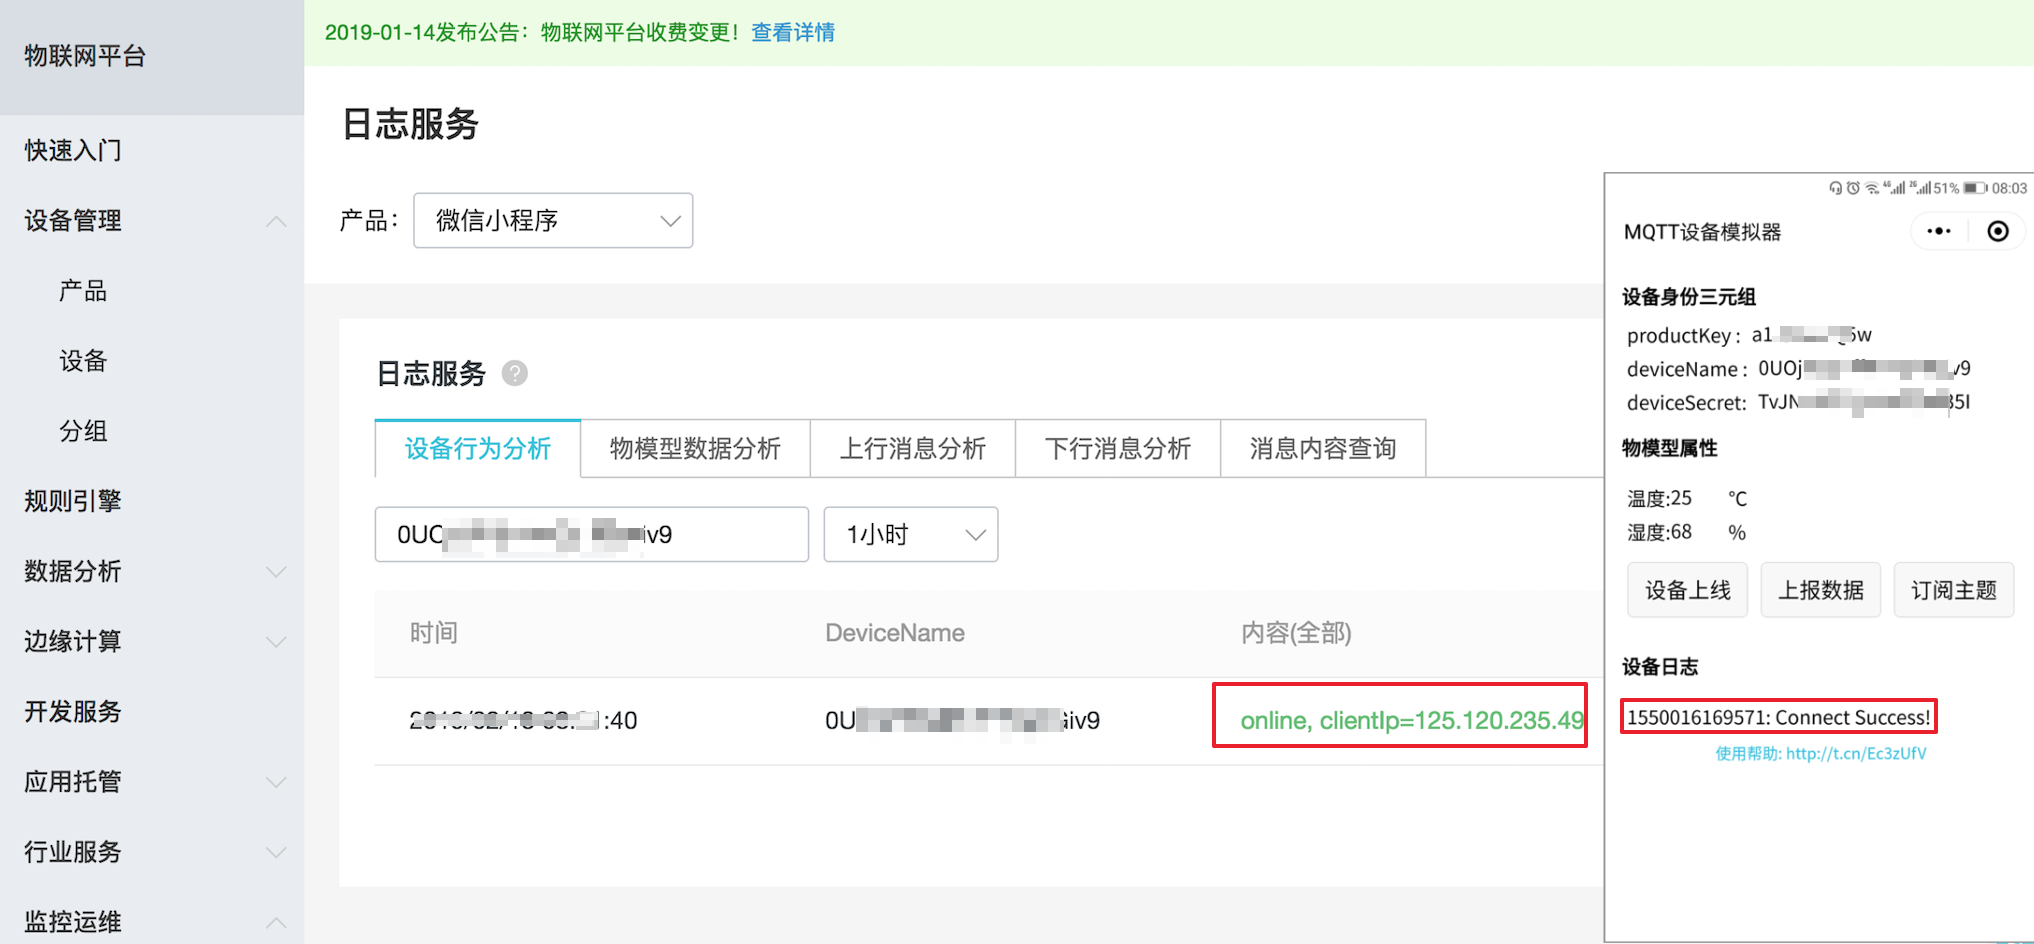Viewport: 2034px width, 944px height.
Task: Tap the circular target icon in the simulator header
Action: coord(1997,231)
